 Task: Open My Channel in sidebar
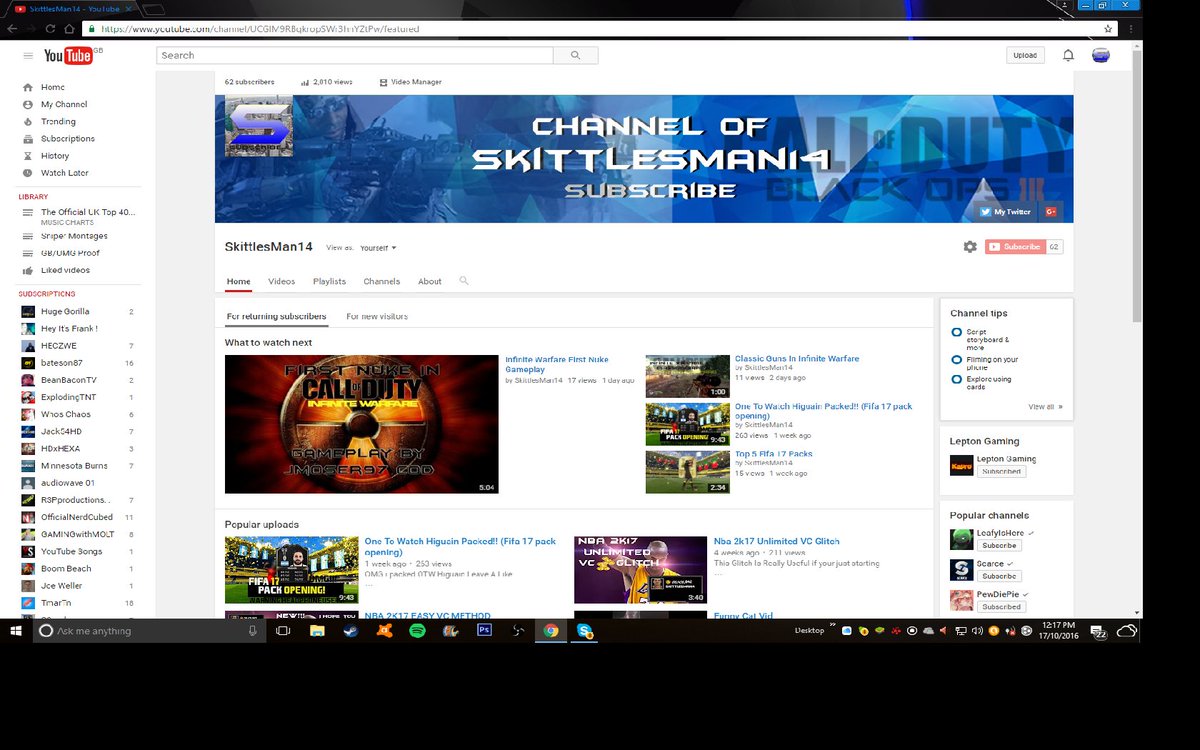pyautogui.click(x=64, y=104)
